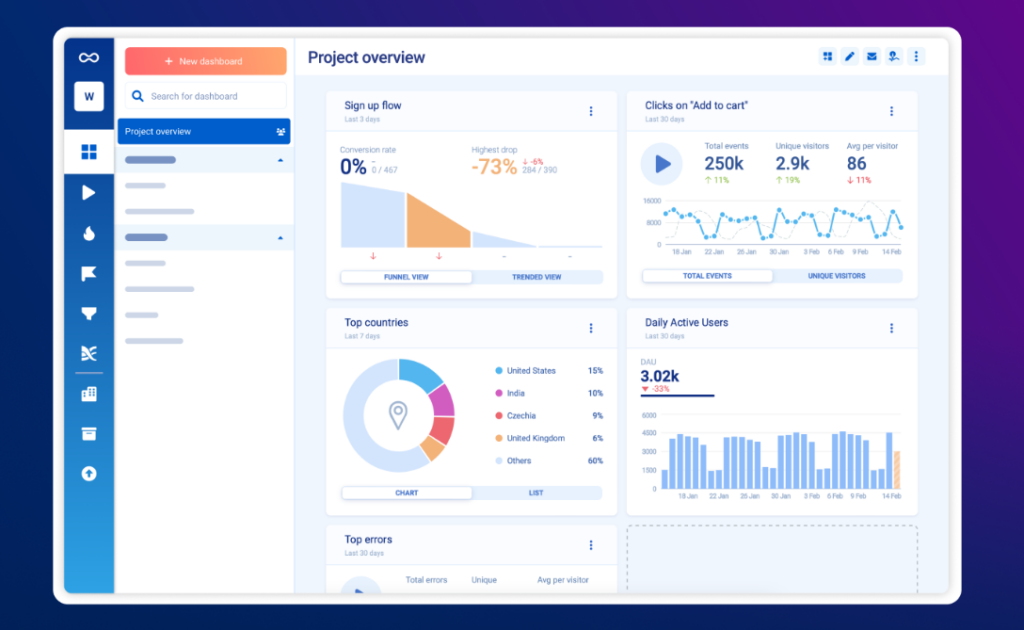Screen dimensions: 1024x630
Task: Select the List view on Top countries
Action: 536,492
